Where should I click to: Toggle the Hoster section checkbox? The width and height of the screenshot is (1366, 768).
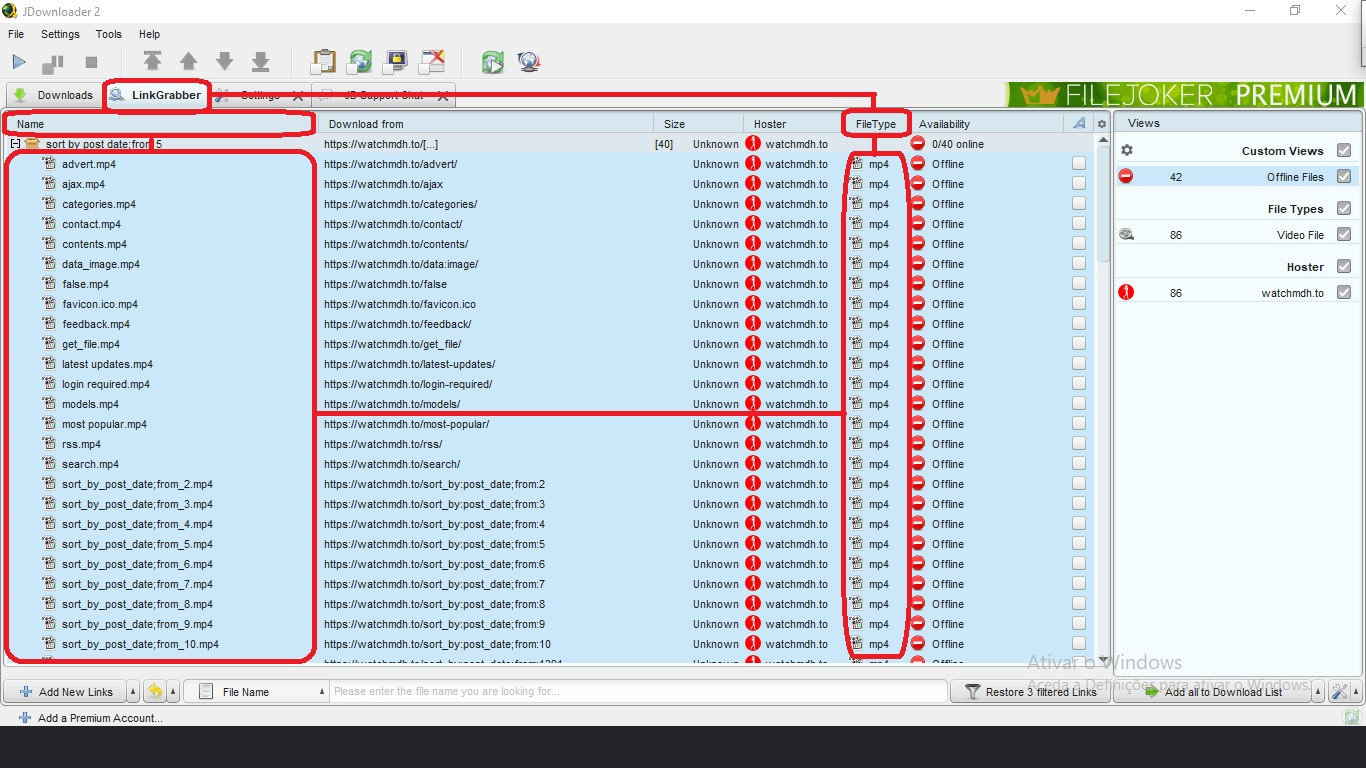[x=1344, y=266]
